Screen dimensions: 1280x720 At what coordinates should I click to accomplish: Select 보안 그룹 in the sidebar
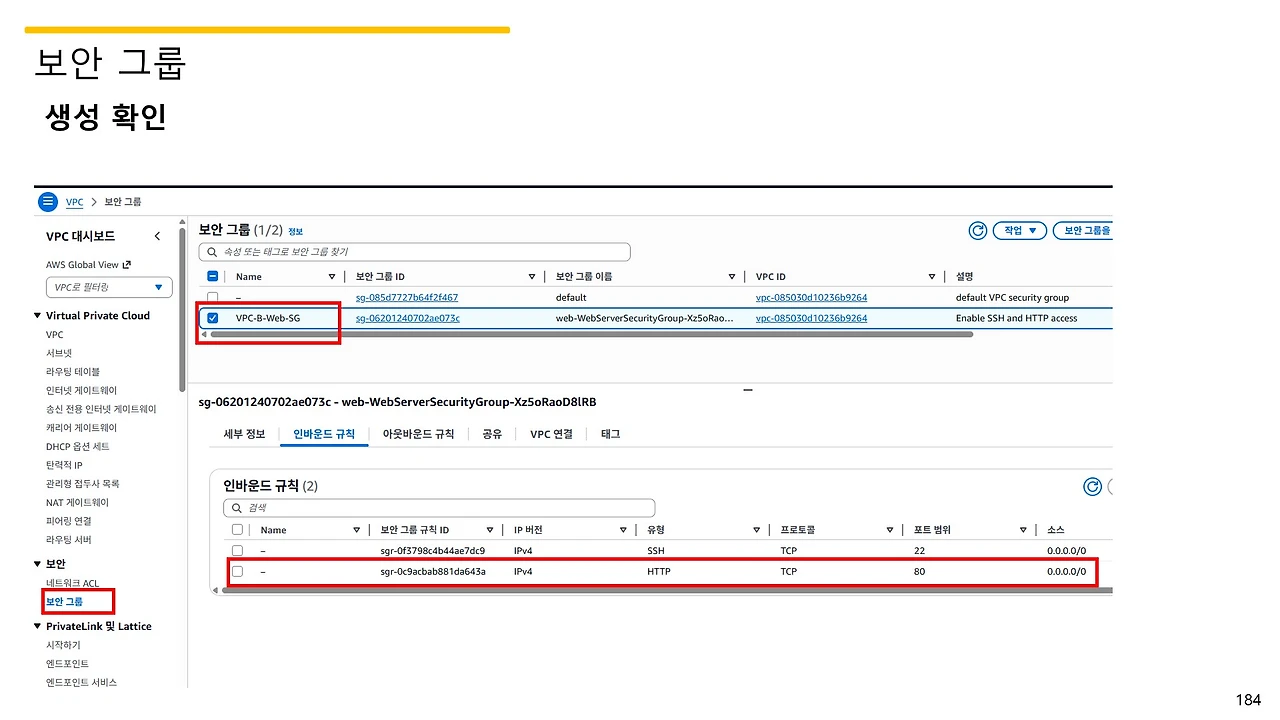[65, 602]
